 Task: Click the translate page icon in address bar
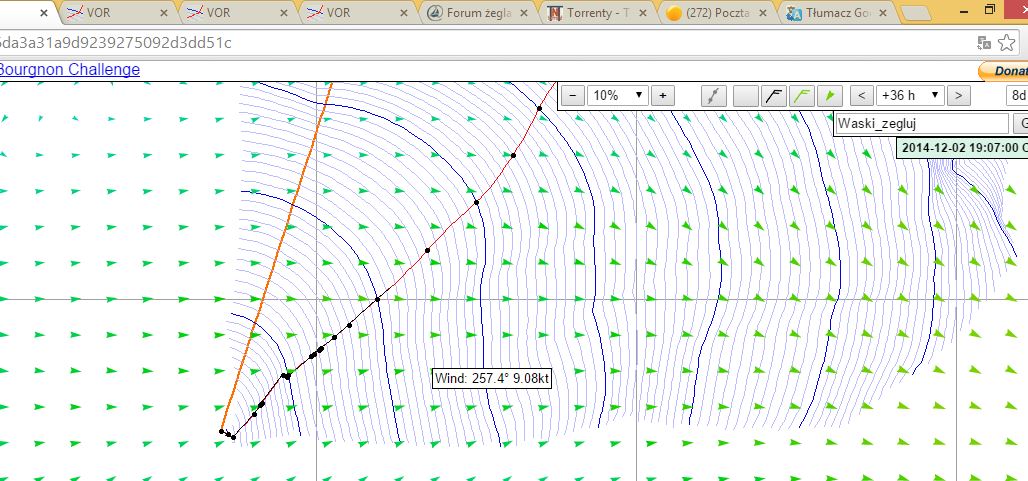pyautogui.click(x=984, y=43)
